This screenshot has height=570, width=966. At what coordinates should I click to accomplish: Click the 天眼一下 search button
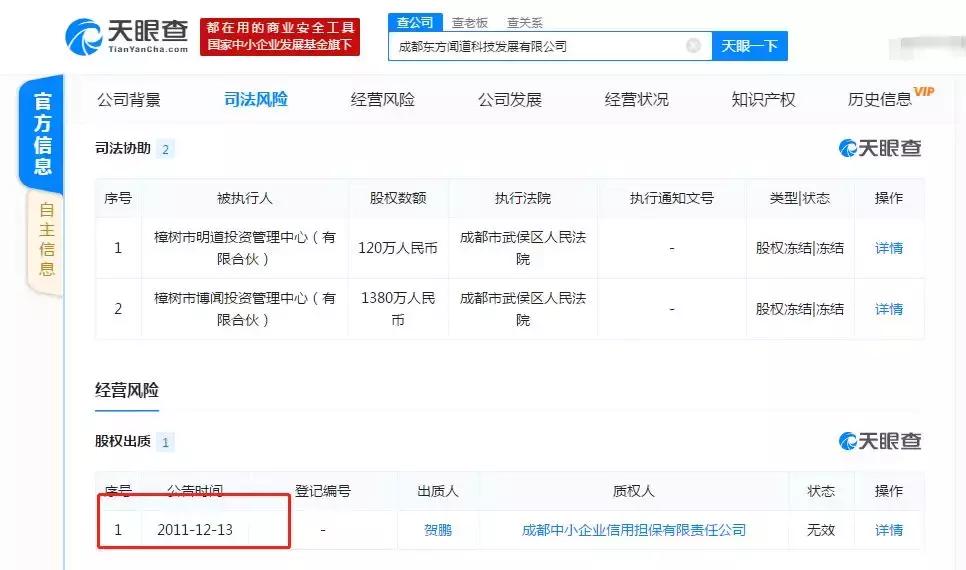coord(749,46)
